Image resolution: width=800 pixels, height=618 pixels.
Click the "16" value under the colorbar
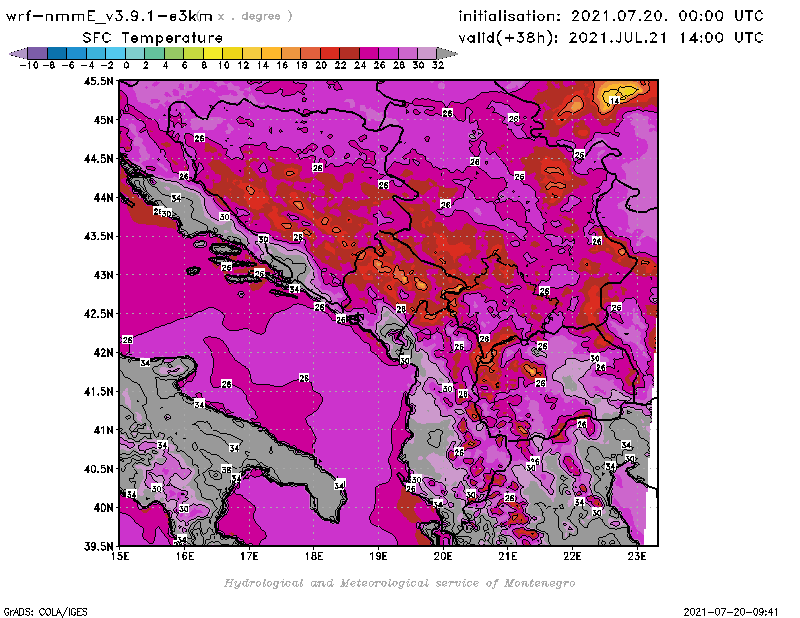pyautogui.click(x=282, y=65)
